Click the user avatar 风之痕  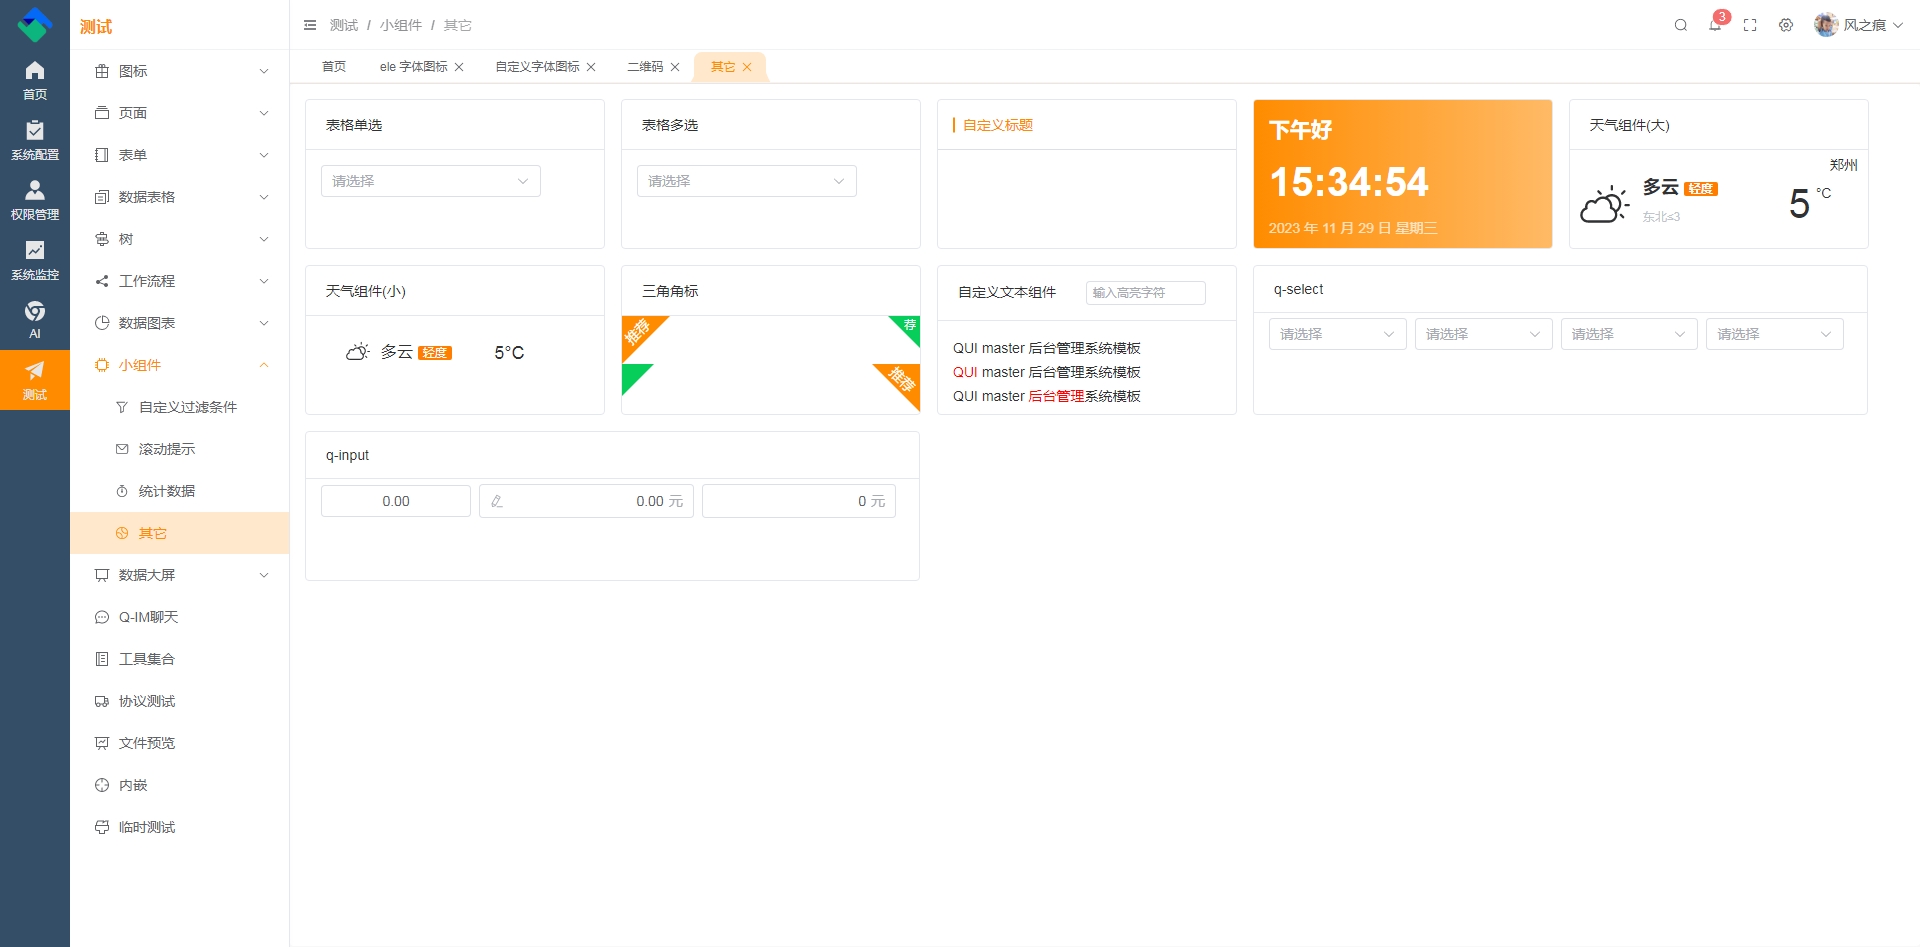pyautogui.click(x=1826, y=25)
